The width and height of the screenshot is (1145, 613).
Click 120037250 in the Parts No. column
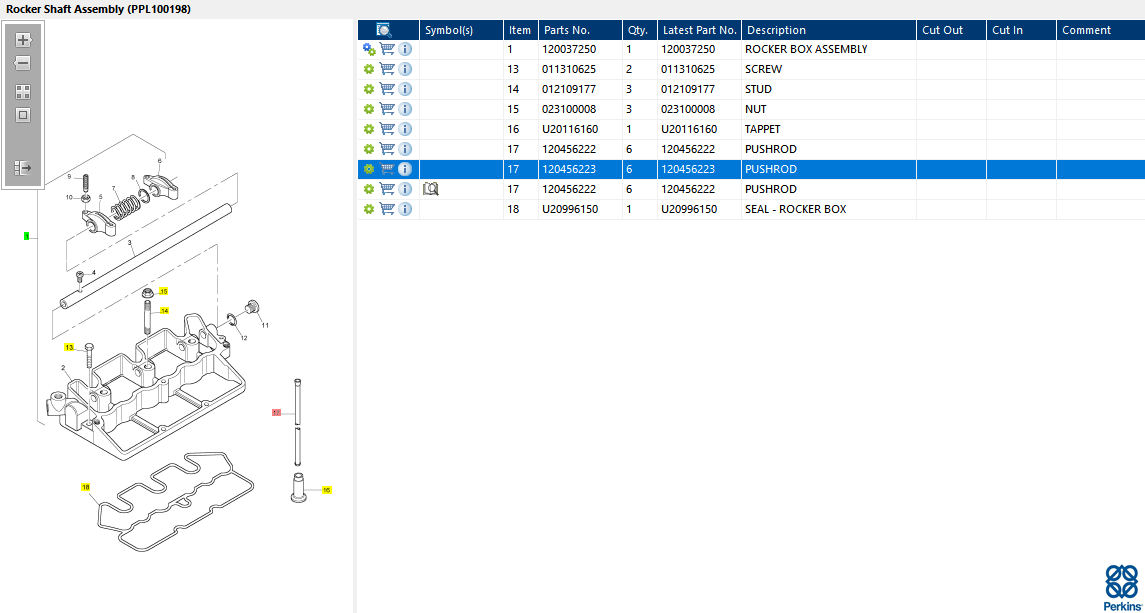[x=570, y=50]
